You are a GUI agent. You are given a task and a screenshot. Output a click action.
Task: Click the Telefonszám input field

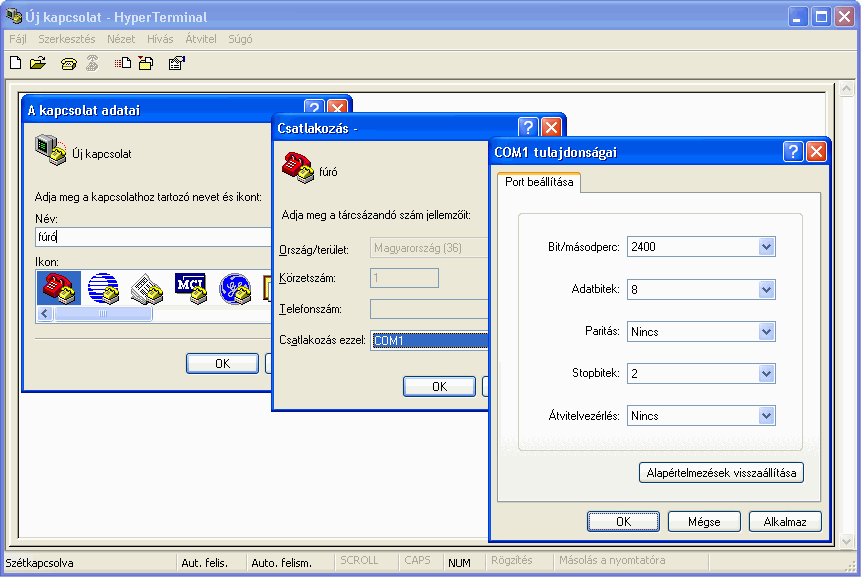tap(429, 309)
